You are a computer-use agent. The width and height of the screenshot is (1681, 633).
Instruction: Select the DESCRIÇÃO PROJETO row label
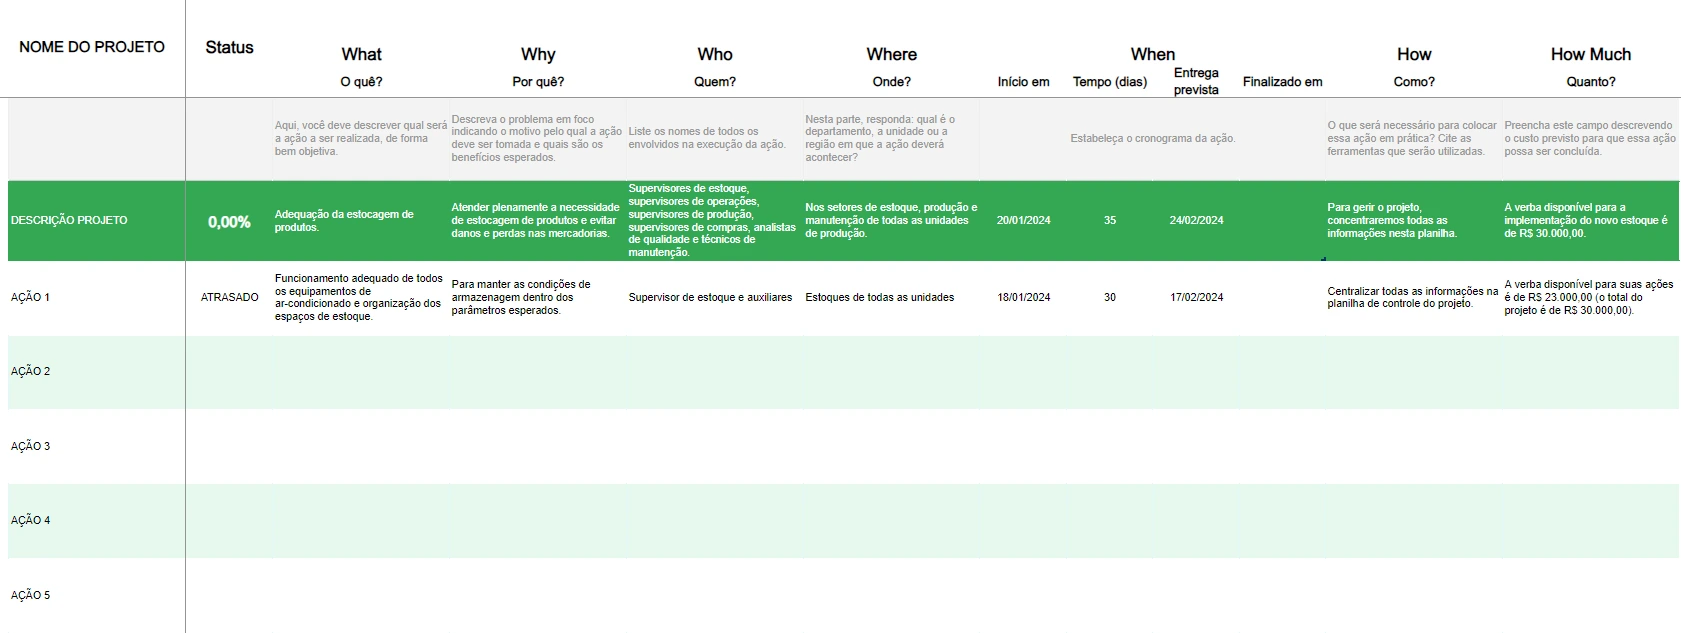[x=69, y=220]
